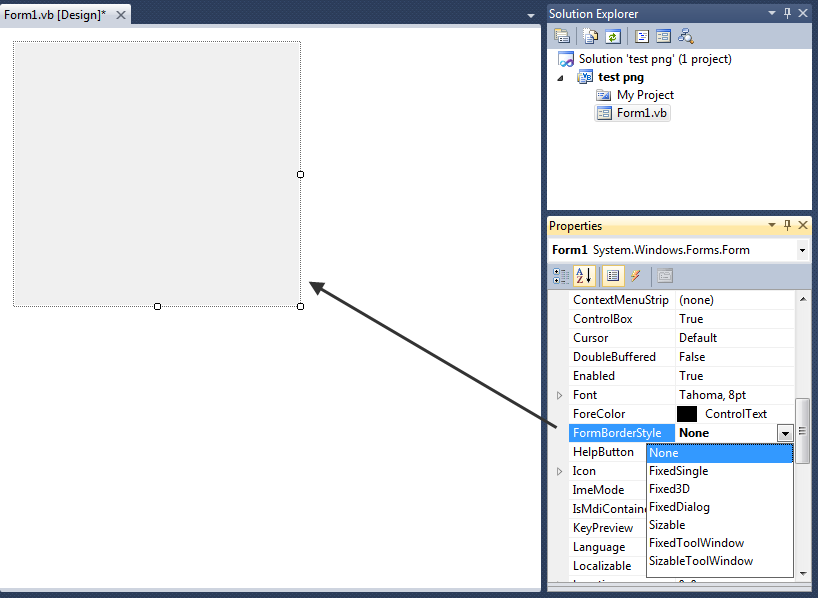
Task: Expand the Font property row
Action: pos(560,395)
